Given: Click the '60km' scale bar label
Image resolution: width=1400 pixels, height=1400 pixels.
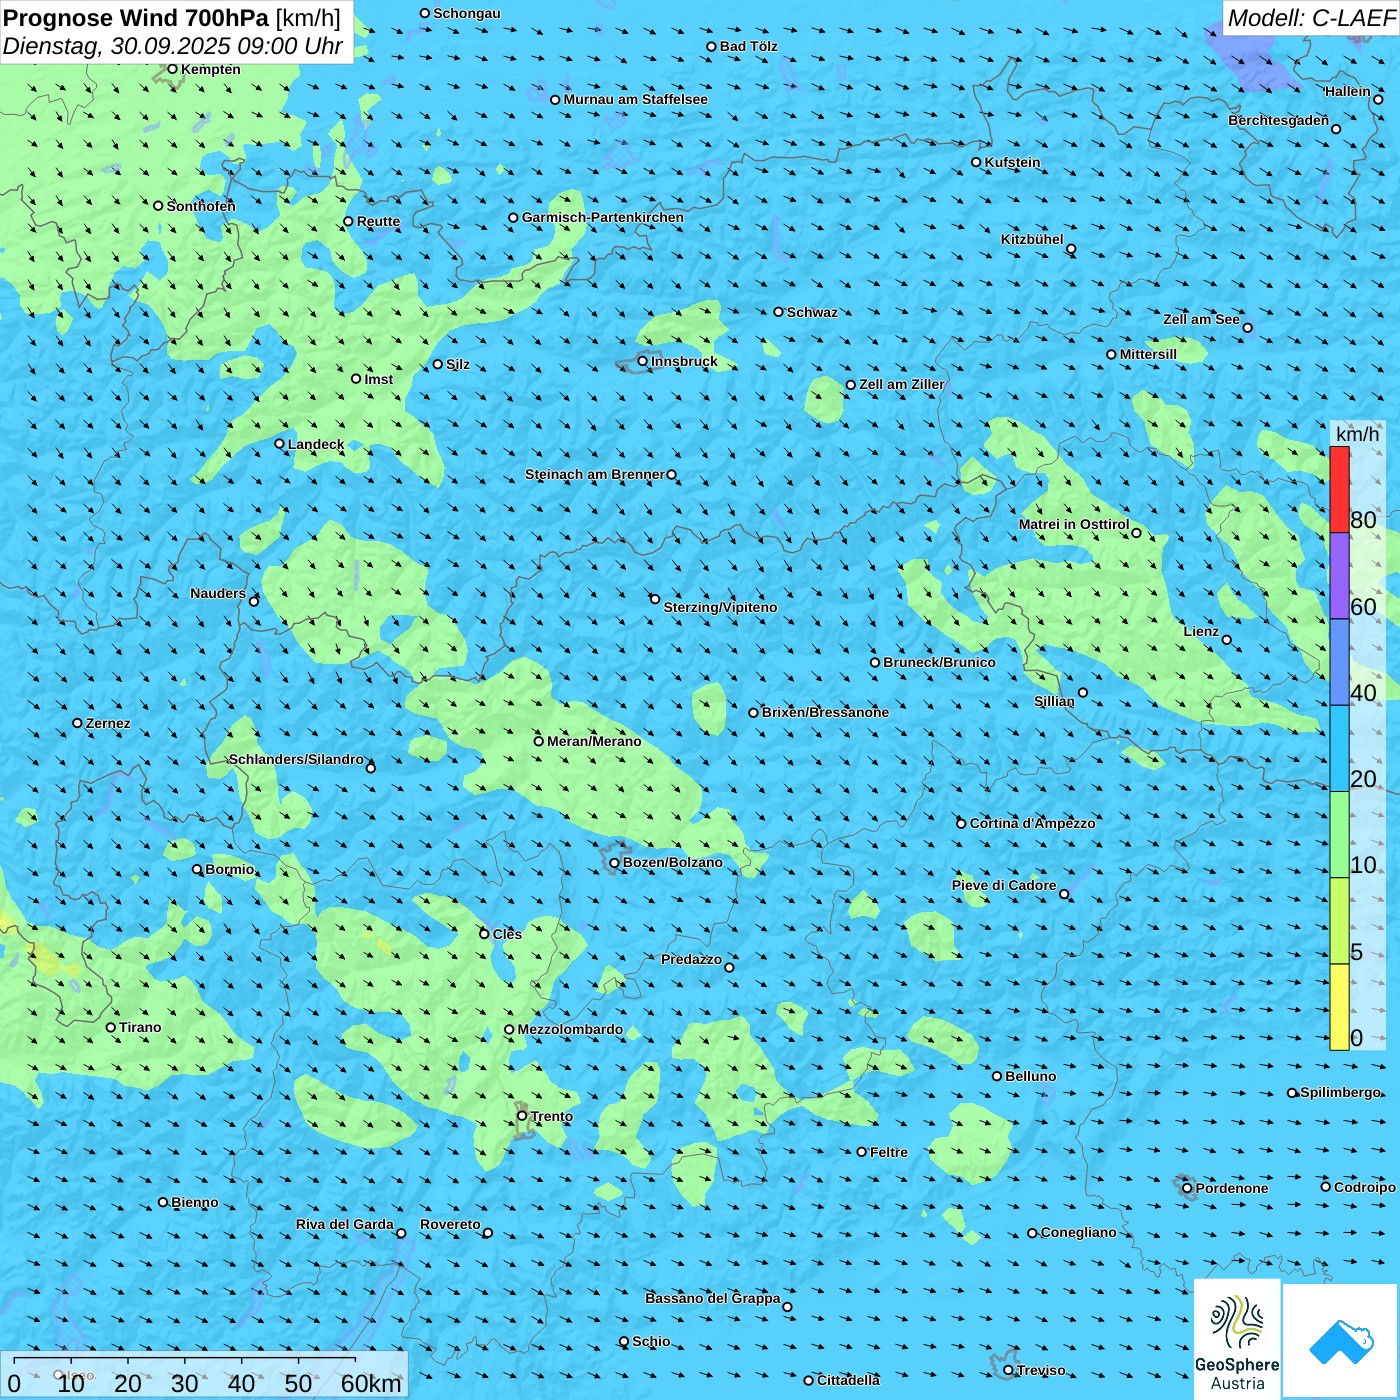Looking at the screenshot, I should click(371, 1383).
